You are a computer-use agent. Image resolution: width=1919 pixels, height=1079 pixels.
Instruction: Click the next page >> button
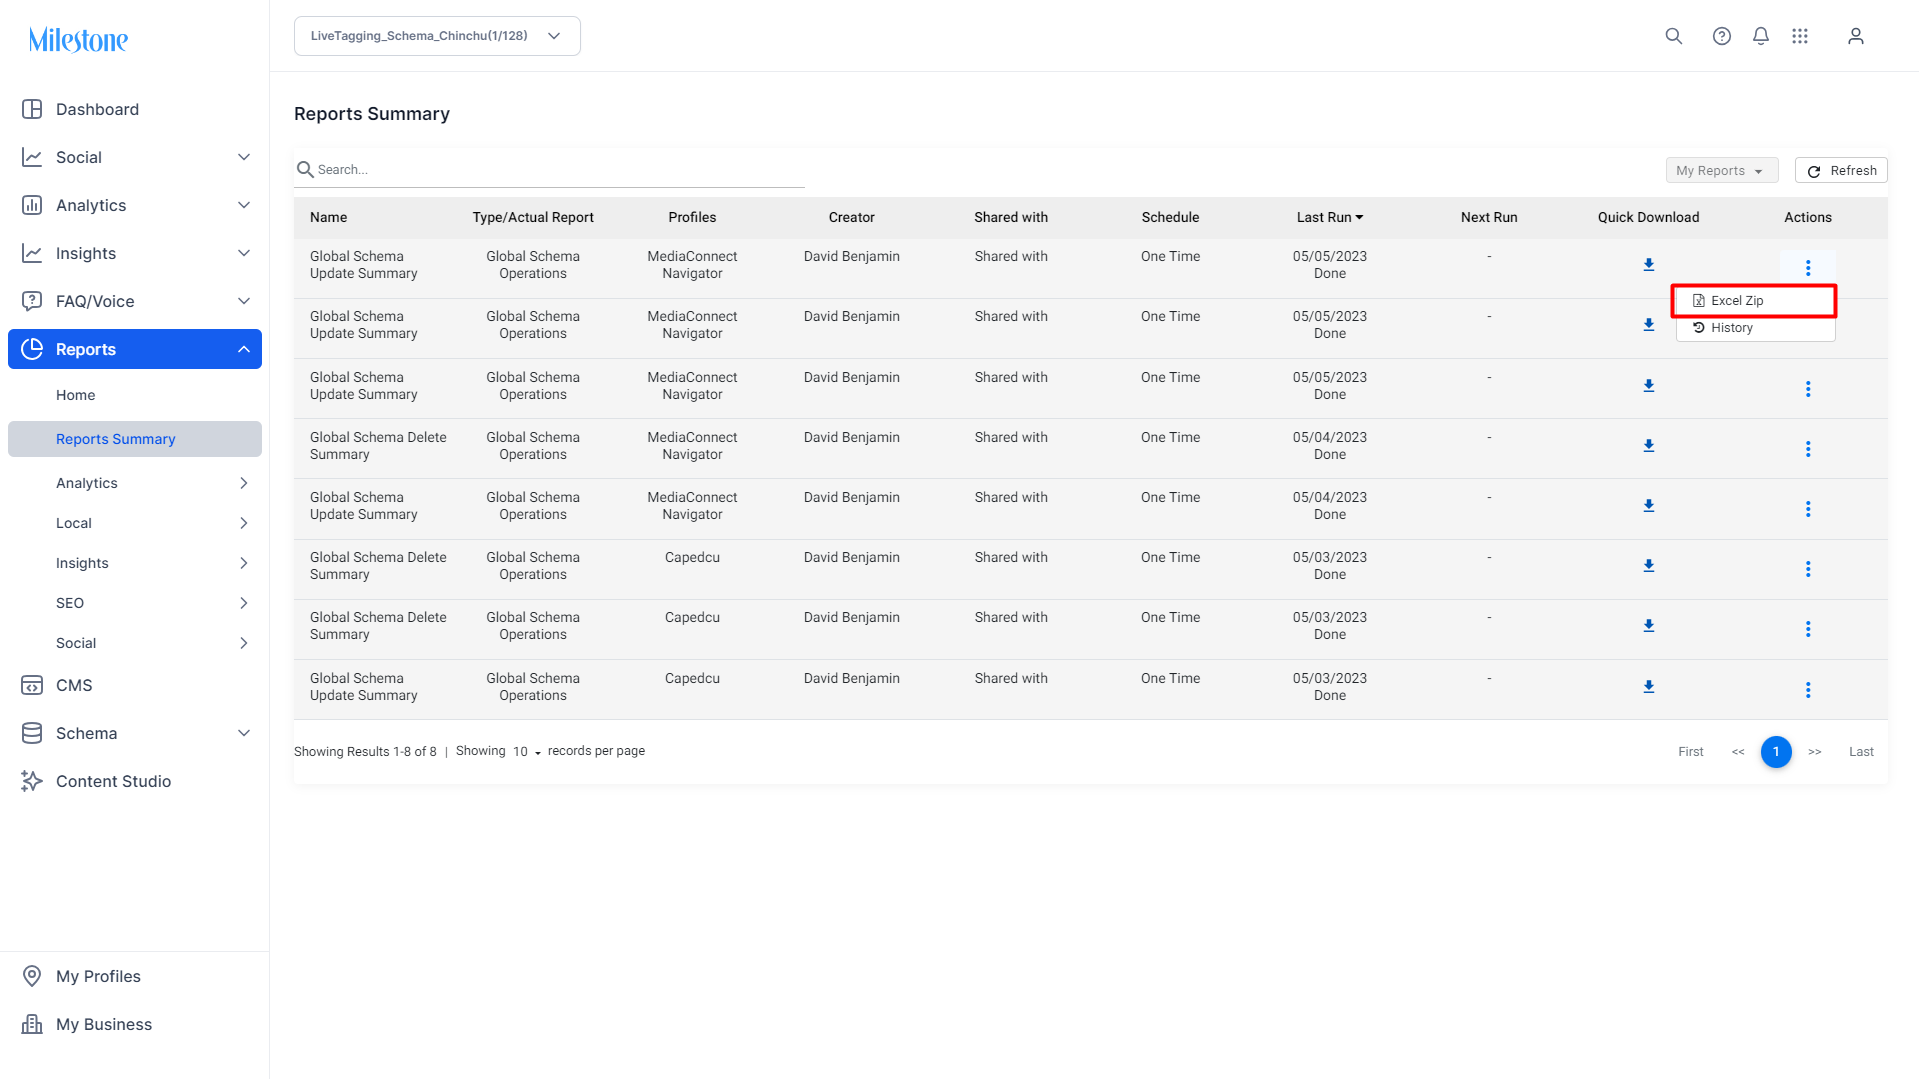(1815, 752)
